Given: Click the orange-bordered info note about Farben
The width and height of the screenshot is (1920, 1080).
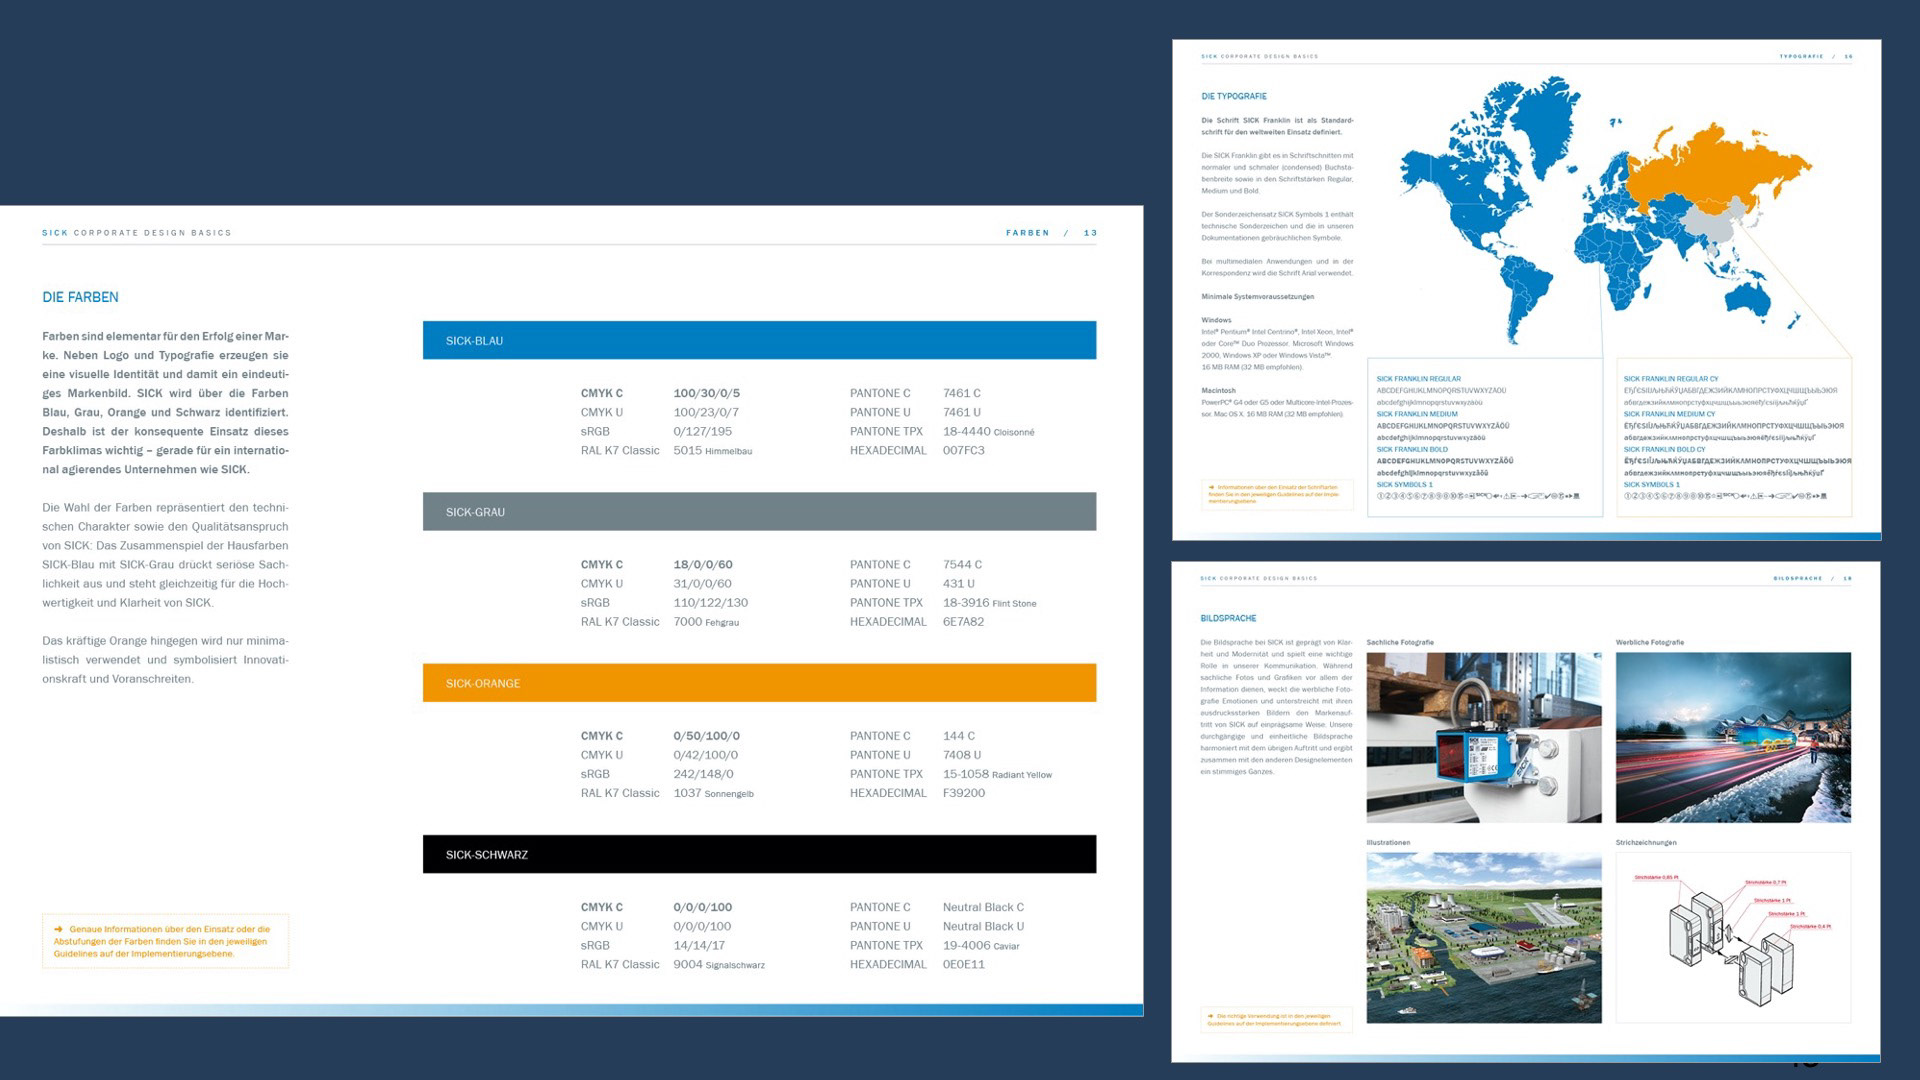Looking at the screenshot, I should point(165,941).
